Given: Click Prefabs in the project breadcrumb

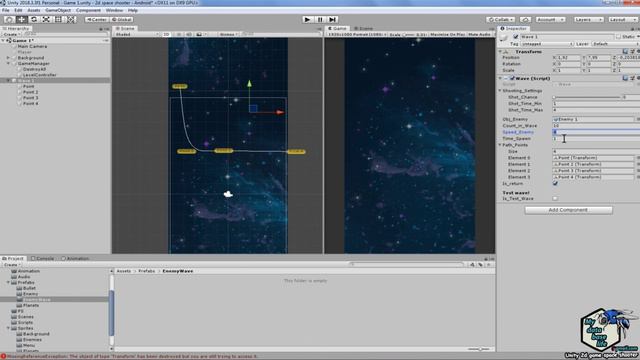Looking at the screenshot, I should click(147, 271).
